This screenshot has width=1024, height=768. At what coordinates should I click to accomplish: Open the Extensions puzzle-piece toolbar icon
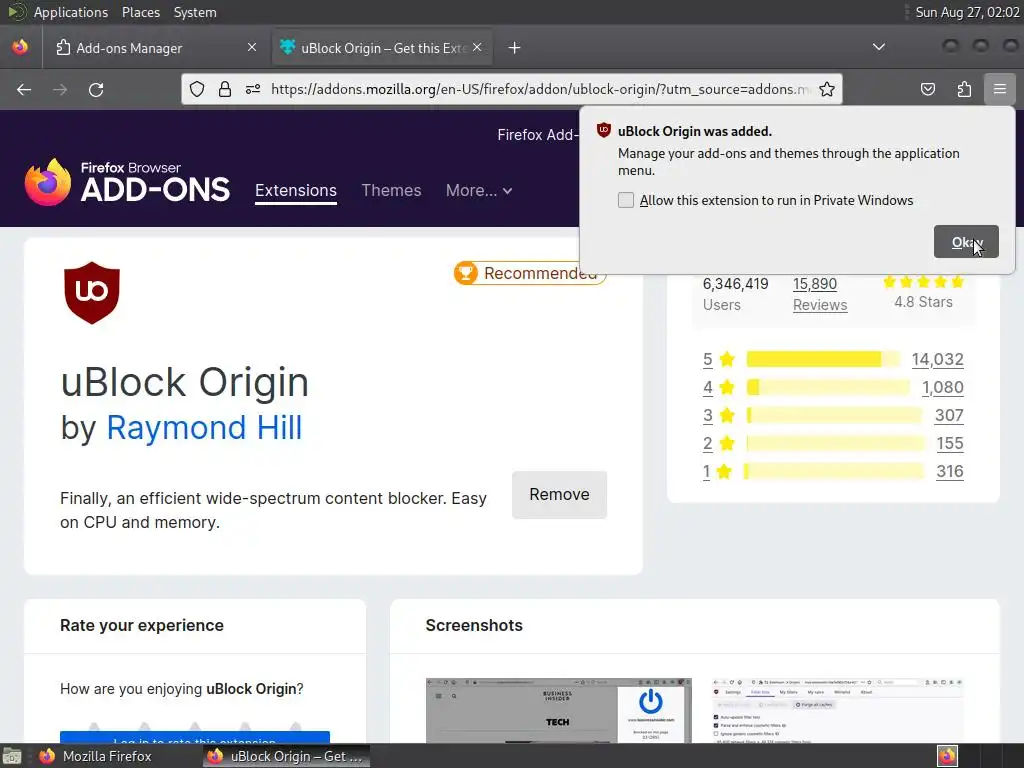964,89
